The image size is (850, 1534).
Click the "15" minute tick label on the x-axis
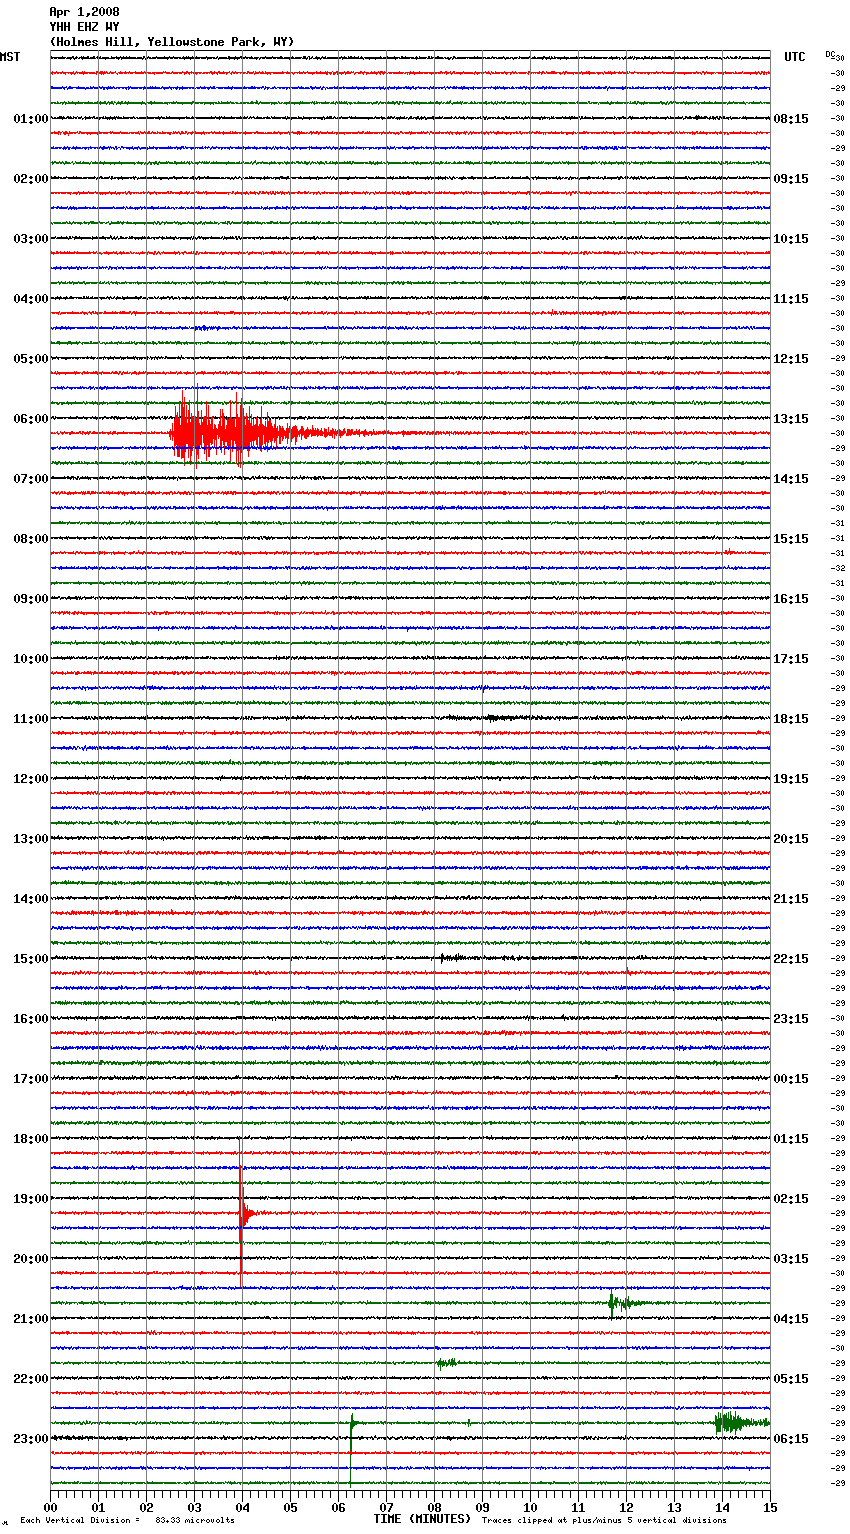[x=770, y=1507]
